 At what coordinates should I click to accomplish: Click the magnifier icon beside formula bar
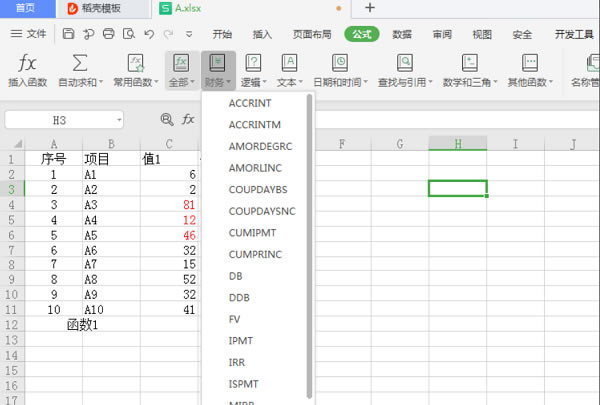[167, 120]
